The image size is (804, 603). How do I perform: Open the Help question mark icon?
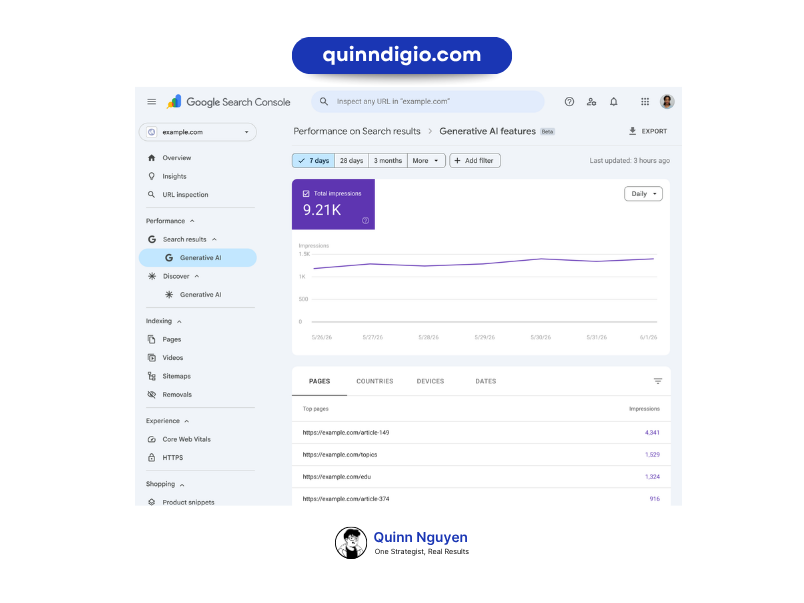pos(569,102)
